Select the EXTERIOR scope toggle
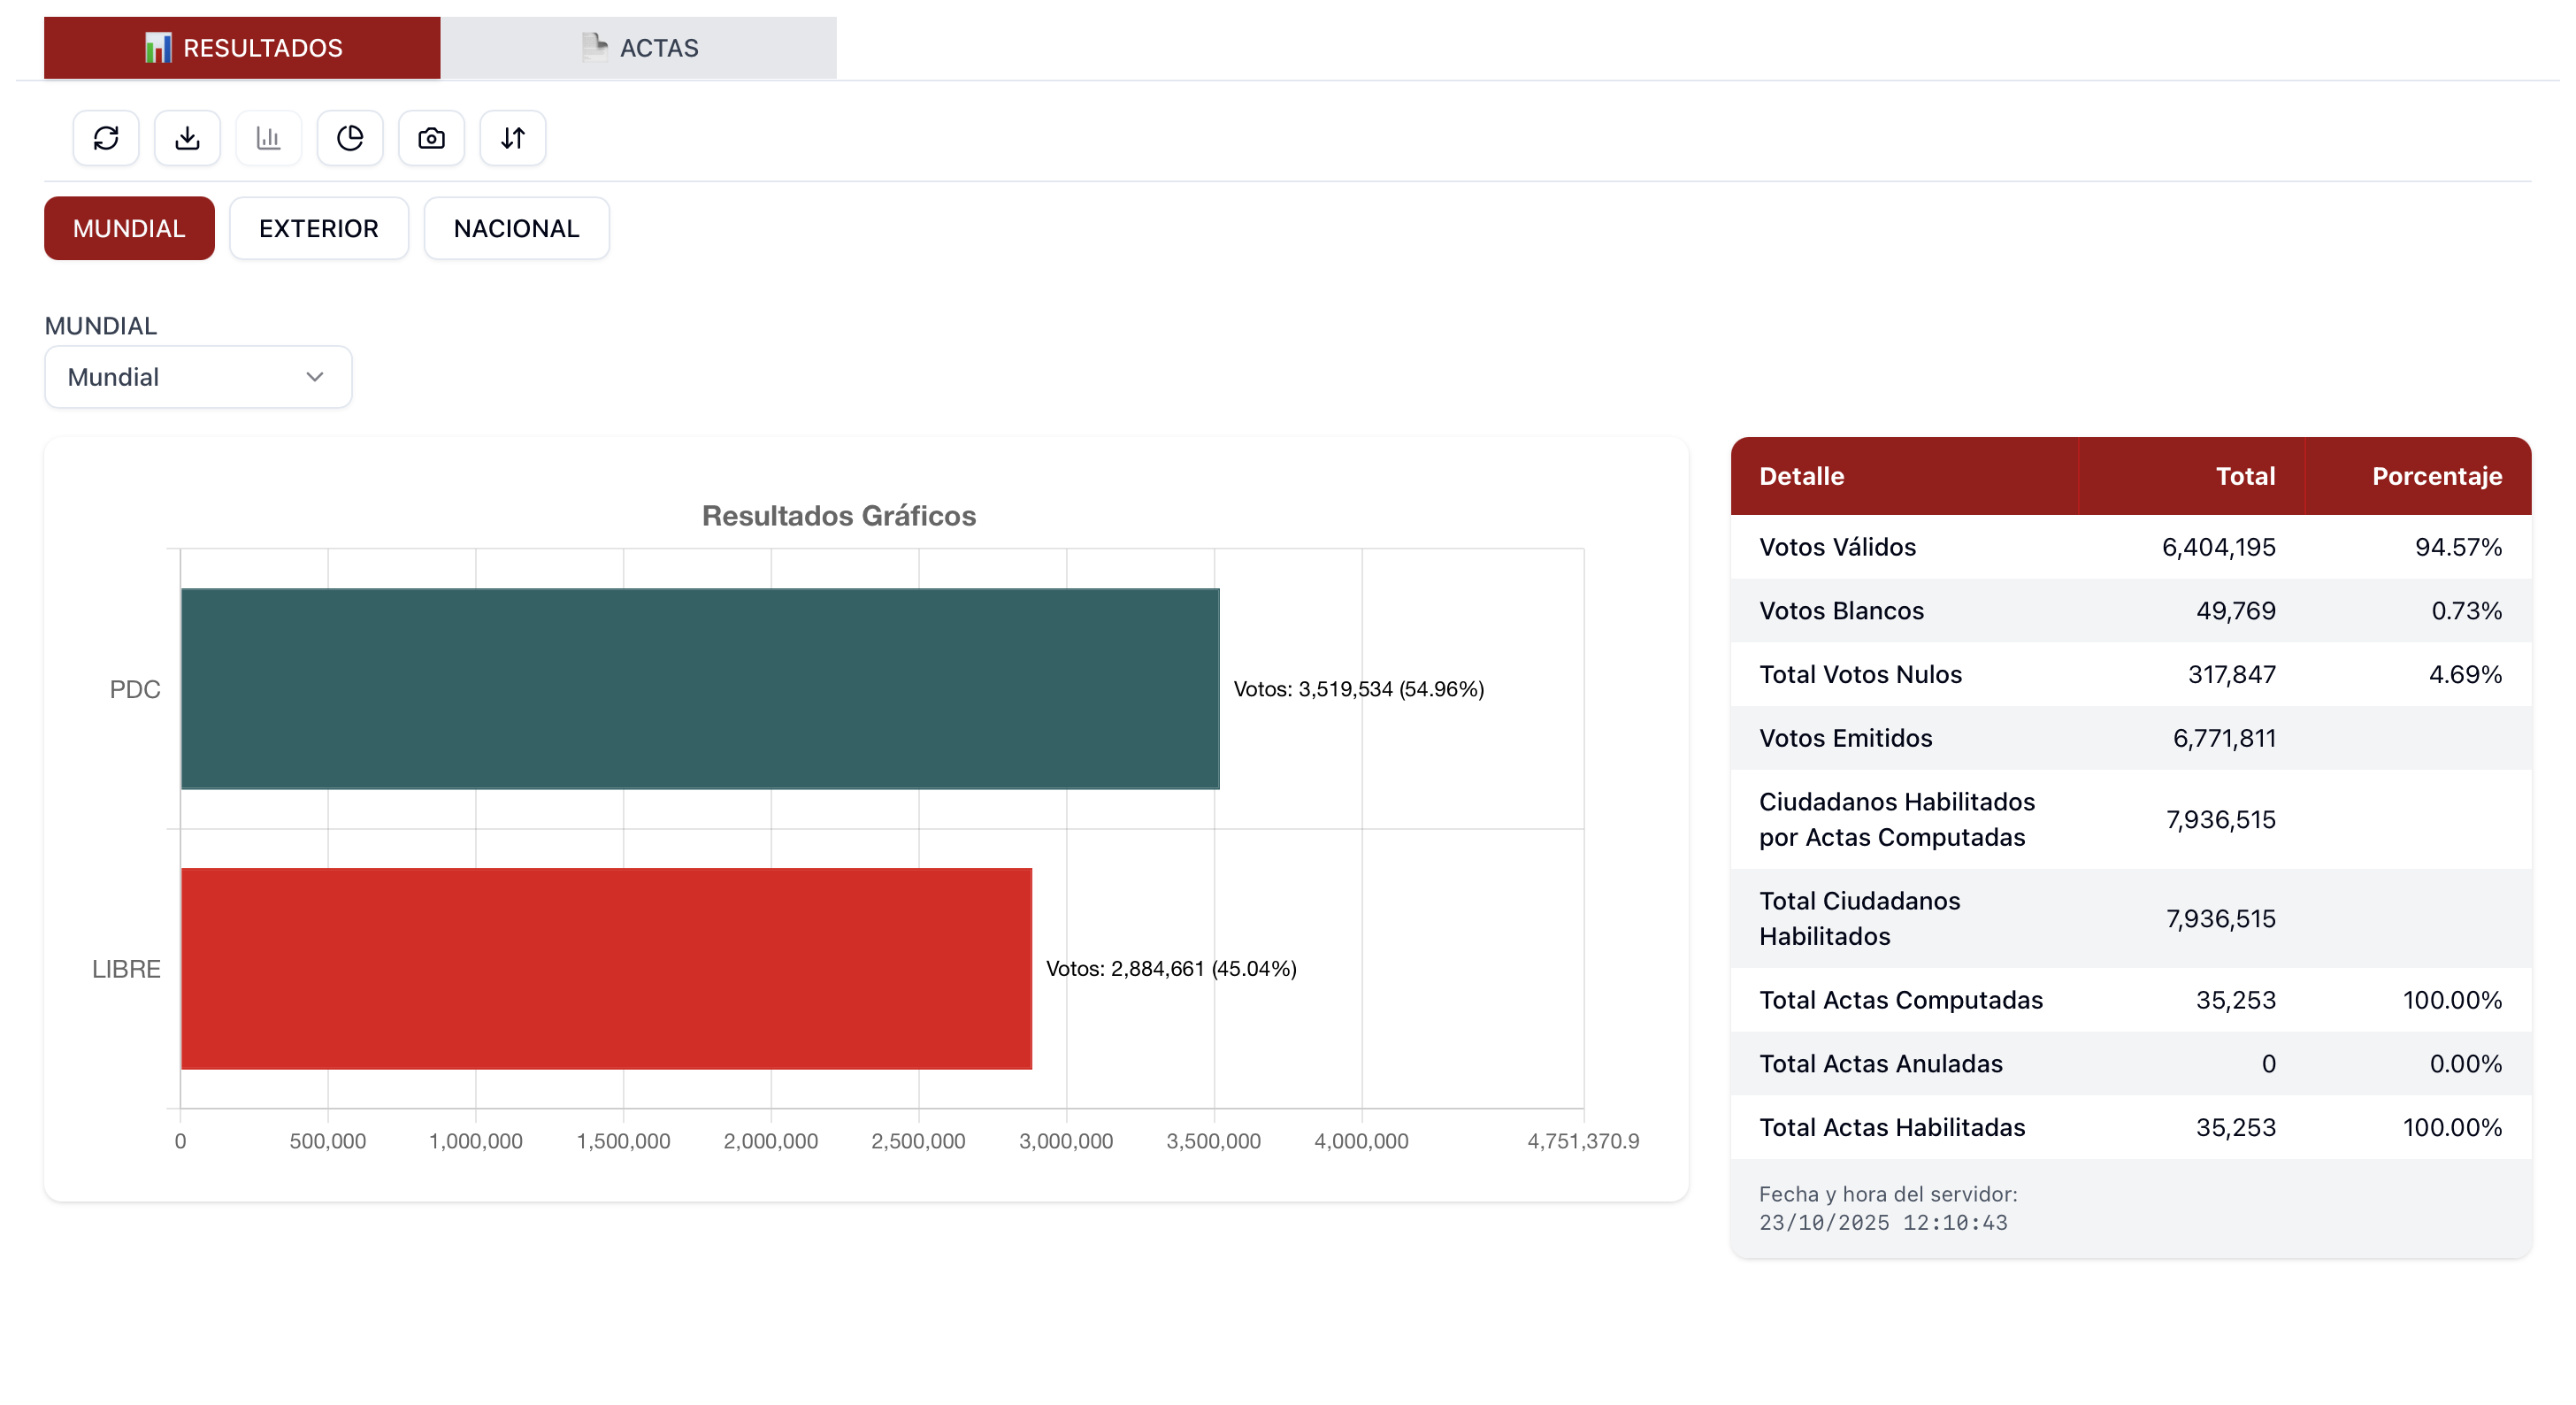 pos(318,228)
